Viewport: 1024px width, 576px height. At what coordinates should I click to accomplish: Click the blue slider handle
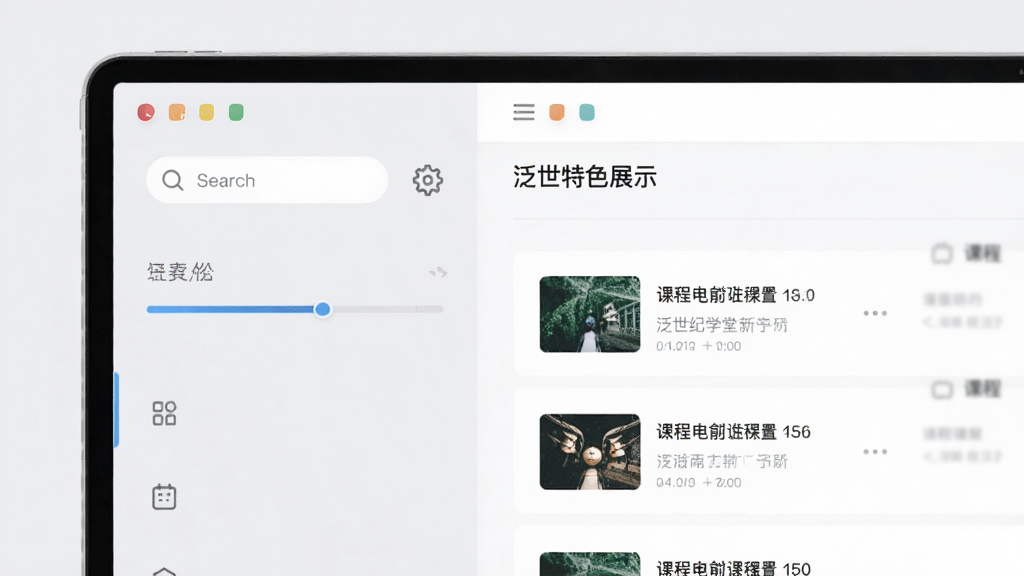pos(322,309)
